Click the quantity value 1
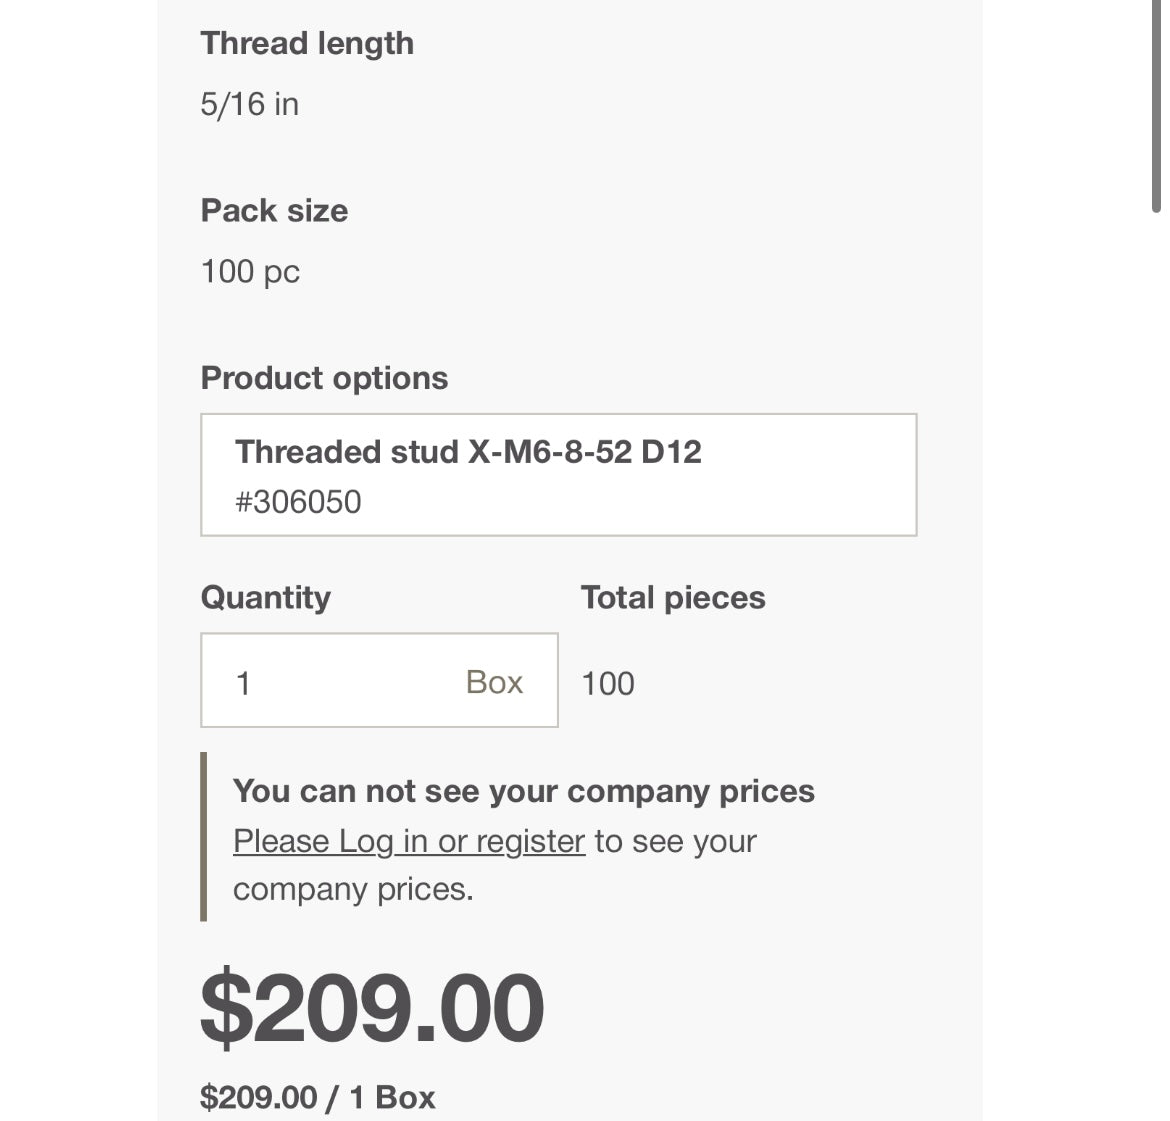Screen dimensions: 1170x1121 243,684
